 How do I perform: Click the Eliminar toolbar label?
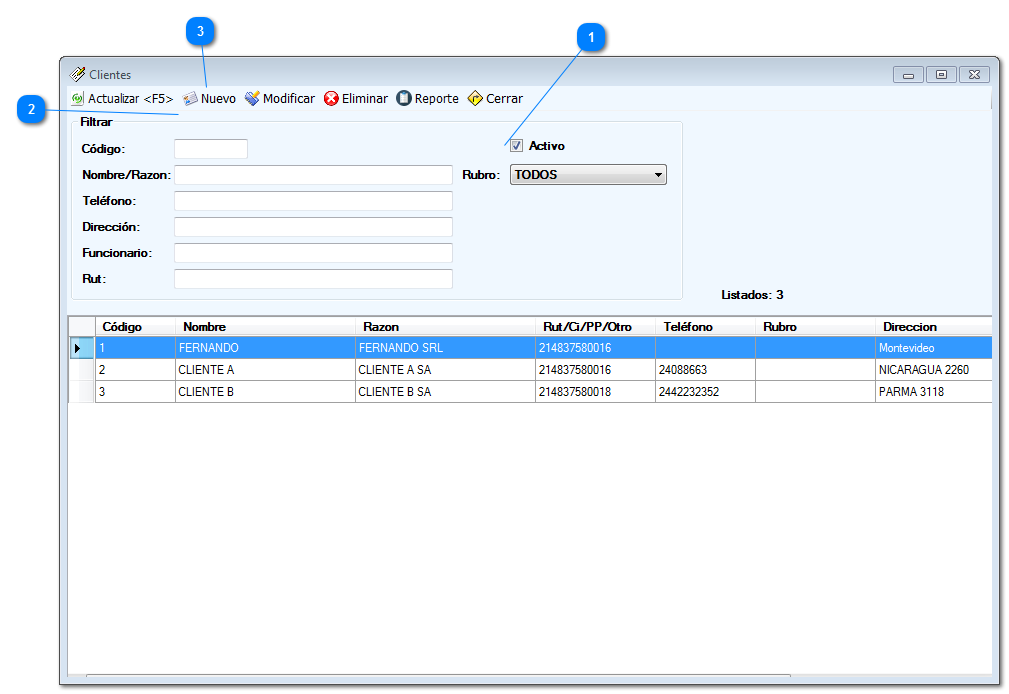point(365,98)
